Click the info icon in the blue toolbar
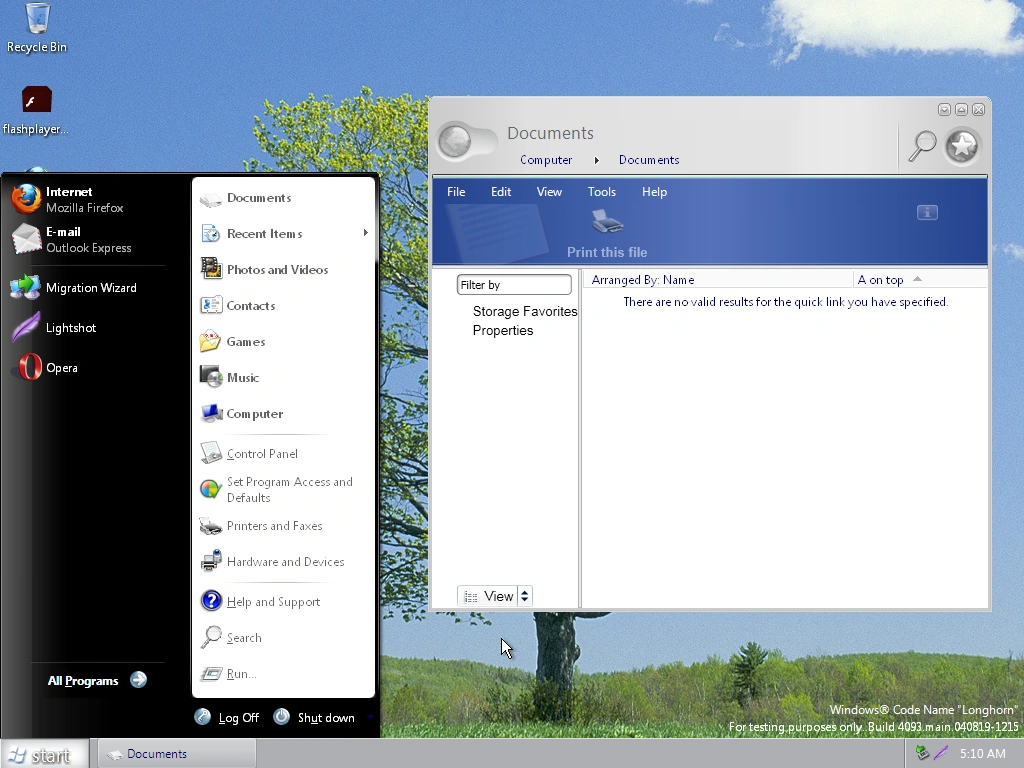 927,212
